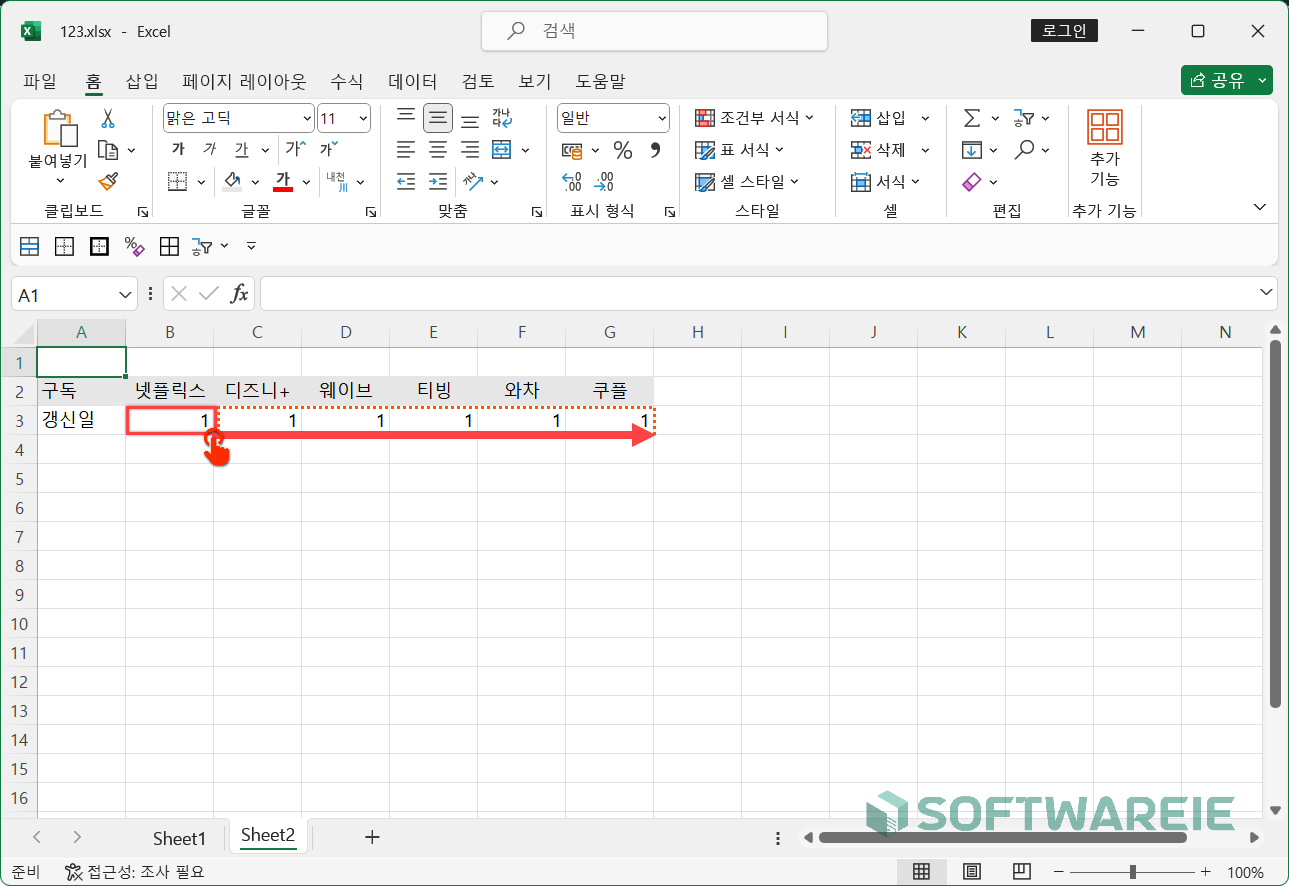Click the Cut scissors icon
The height and width of the screenshot is (886, 1289).
coord(108,119)
